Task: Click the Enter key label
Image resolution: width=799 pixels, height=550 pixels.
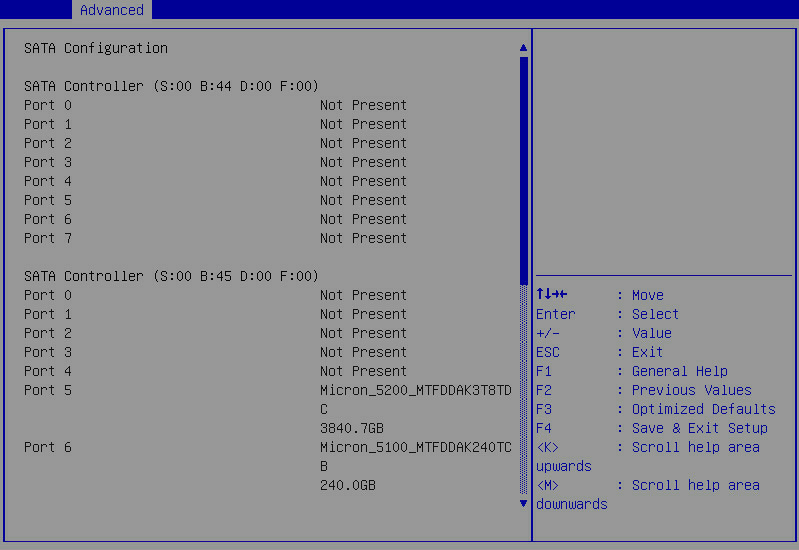Action: (x=555, y=314)
